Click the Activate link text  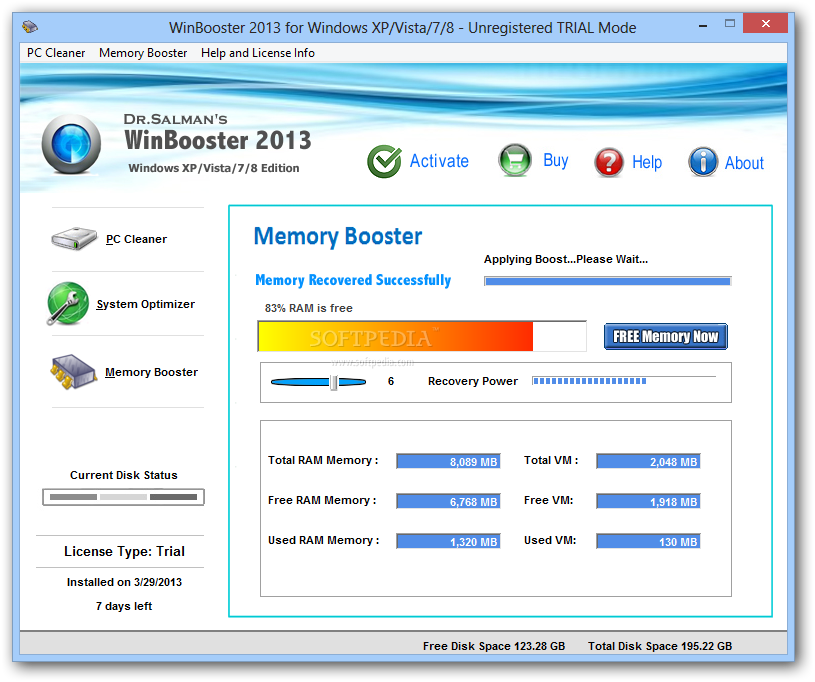pos(439,161)
